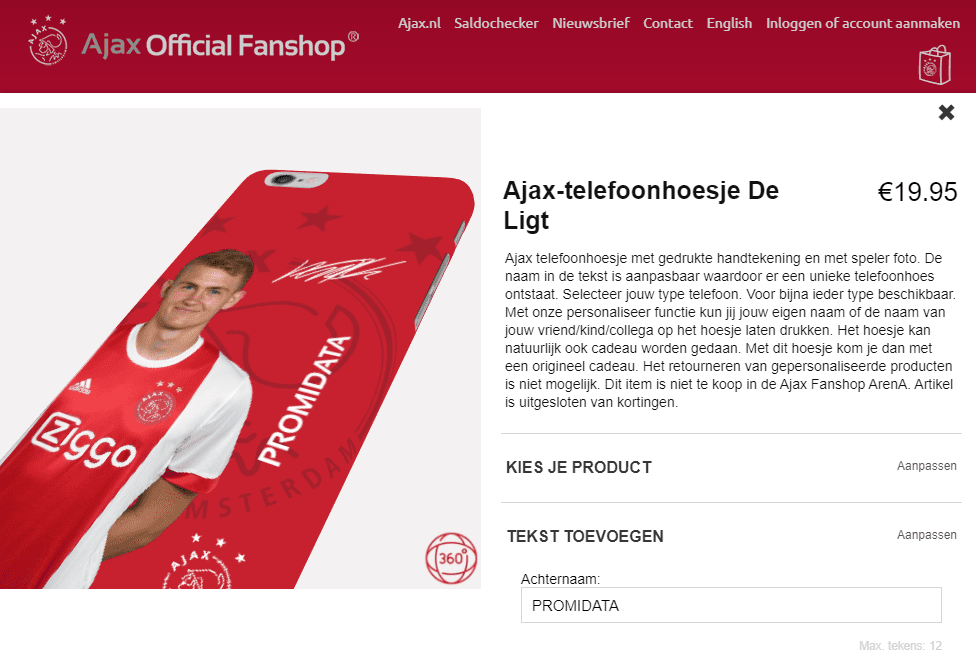
Task: Switch language to English
Action: [729, 23]
